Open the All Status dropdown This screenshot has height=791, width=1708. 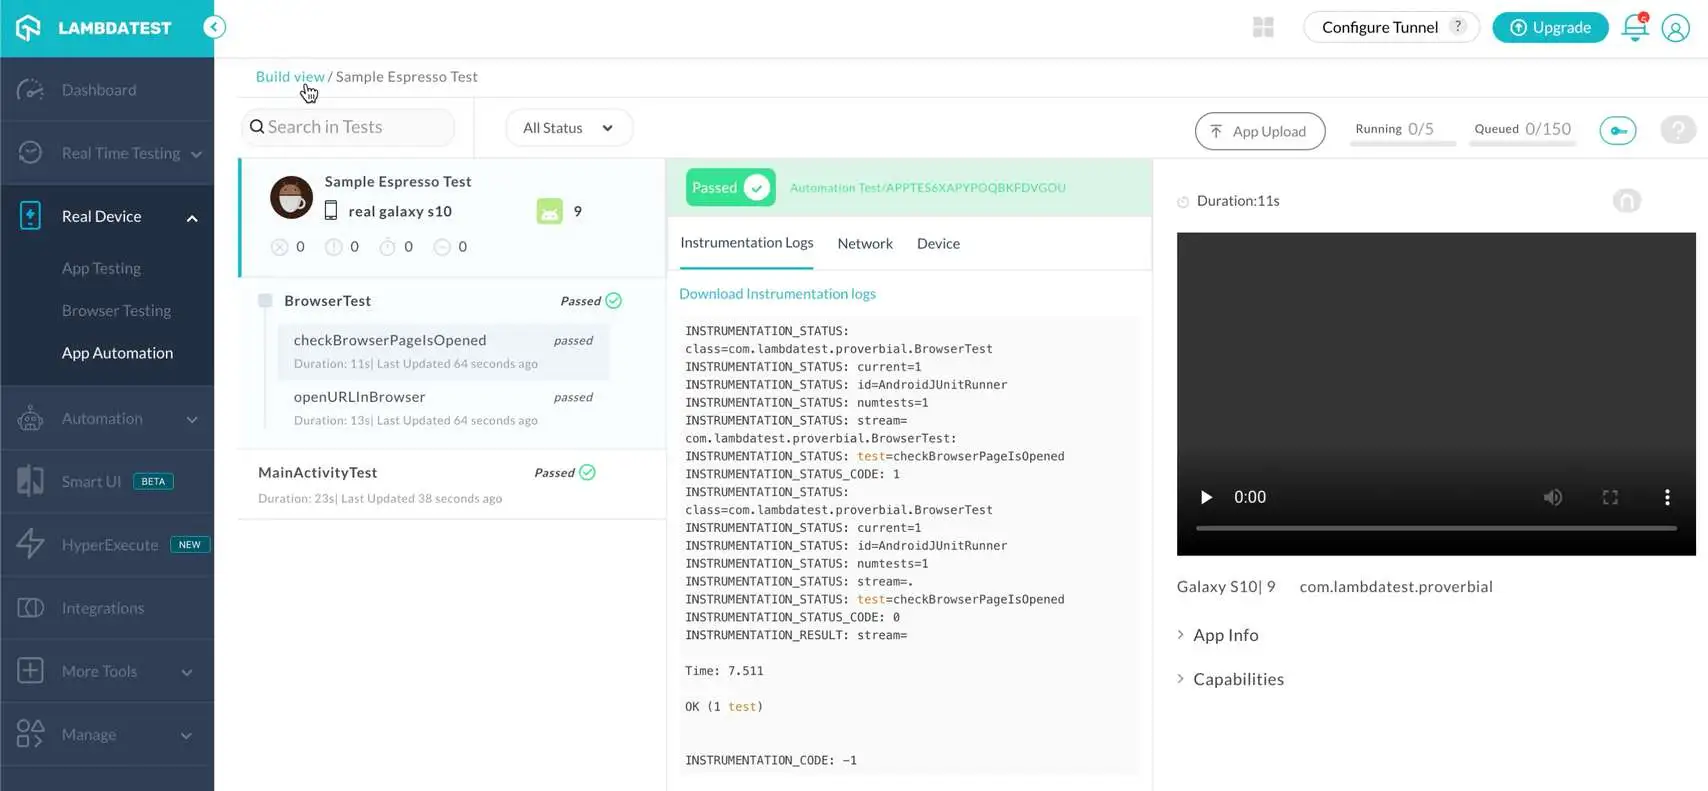coord(568,128)
